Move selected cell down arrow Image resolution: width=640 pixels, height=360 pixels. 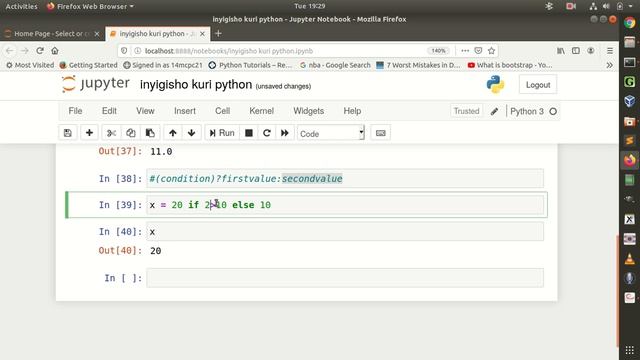(x=191, y=133)
